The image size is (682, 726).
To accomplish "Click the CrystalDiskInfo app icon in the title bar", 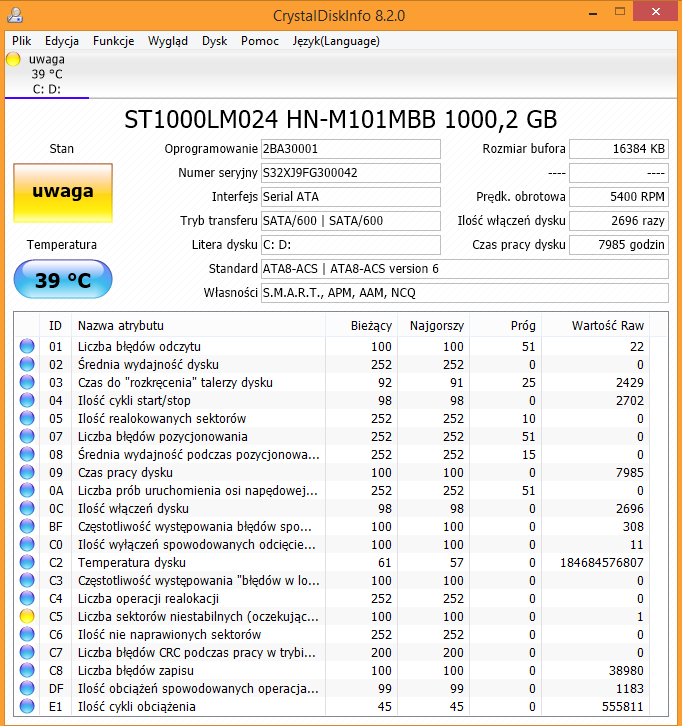I will coord(15,15).
